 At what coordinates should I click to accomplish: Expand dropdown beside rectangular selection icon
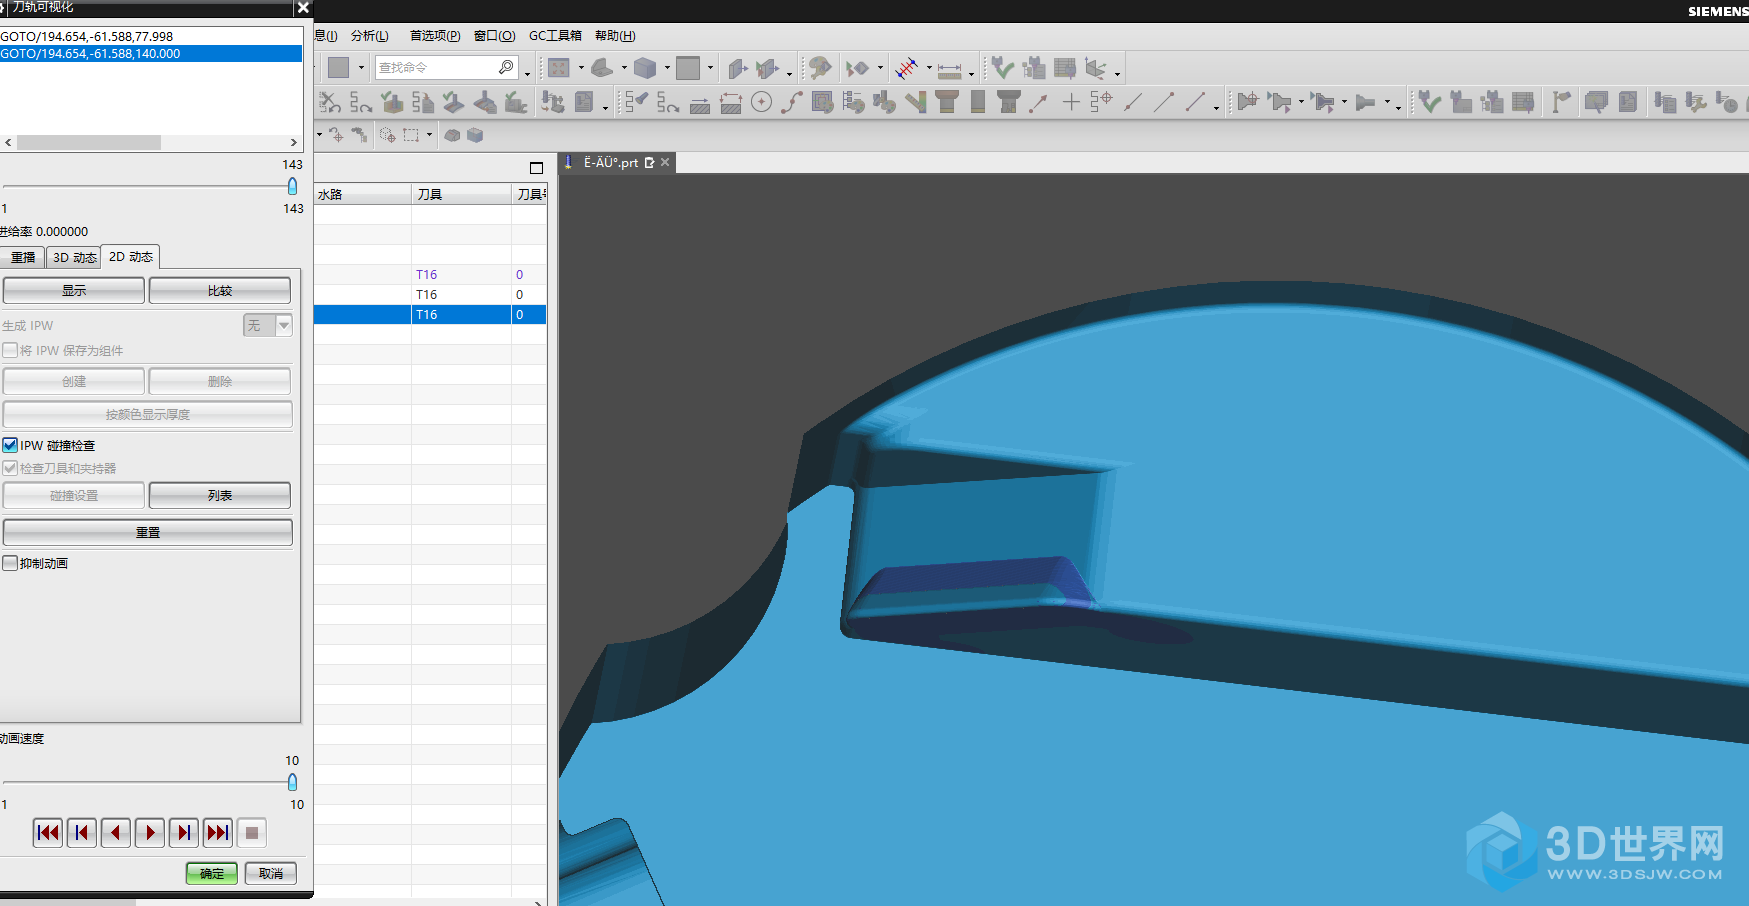click(x=429, y=135)
